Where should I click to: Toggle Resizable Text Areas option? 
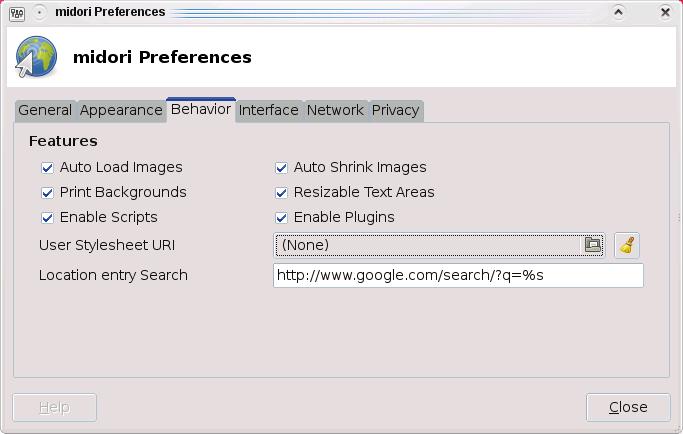pyautogui.click(x=281, y=193)
